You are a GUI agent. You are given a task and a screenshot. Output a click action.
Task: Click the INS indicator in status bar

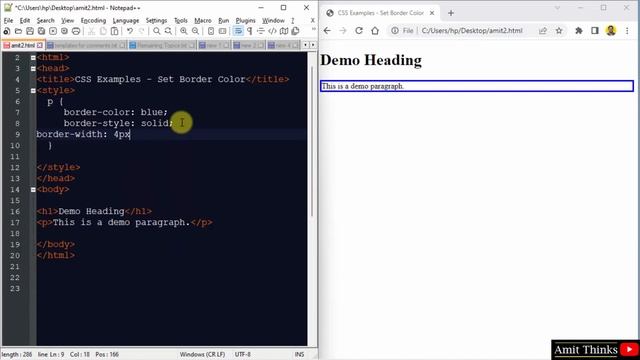[300, 354]
